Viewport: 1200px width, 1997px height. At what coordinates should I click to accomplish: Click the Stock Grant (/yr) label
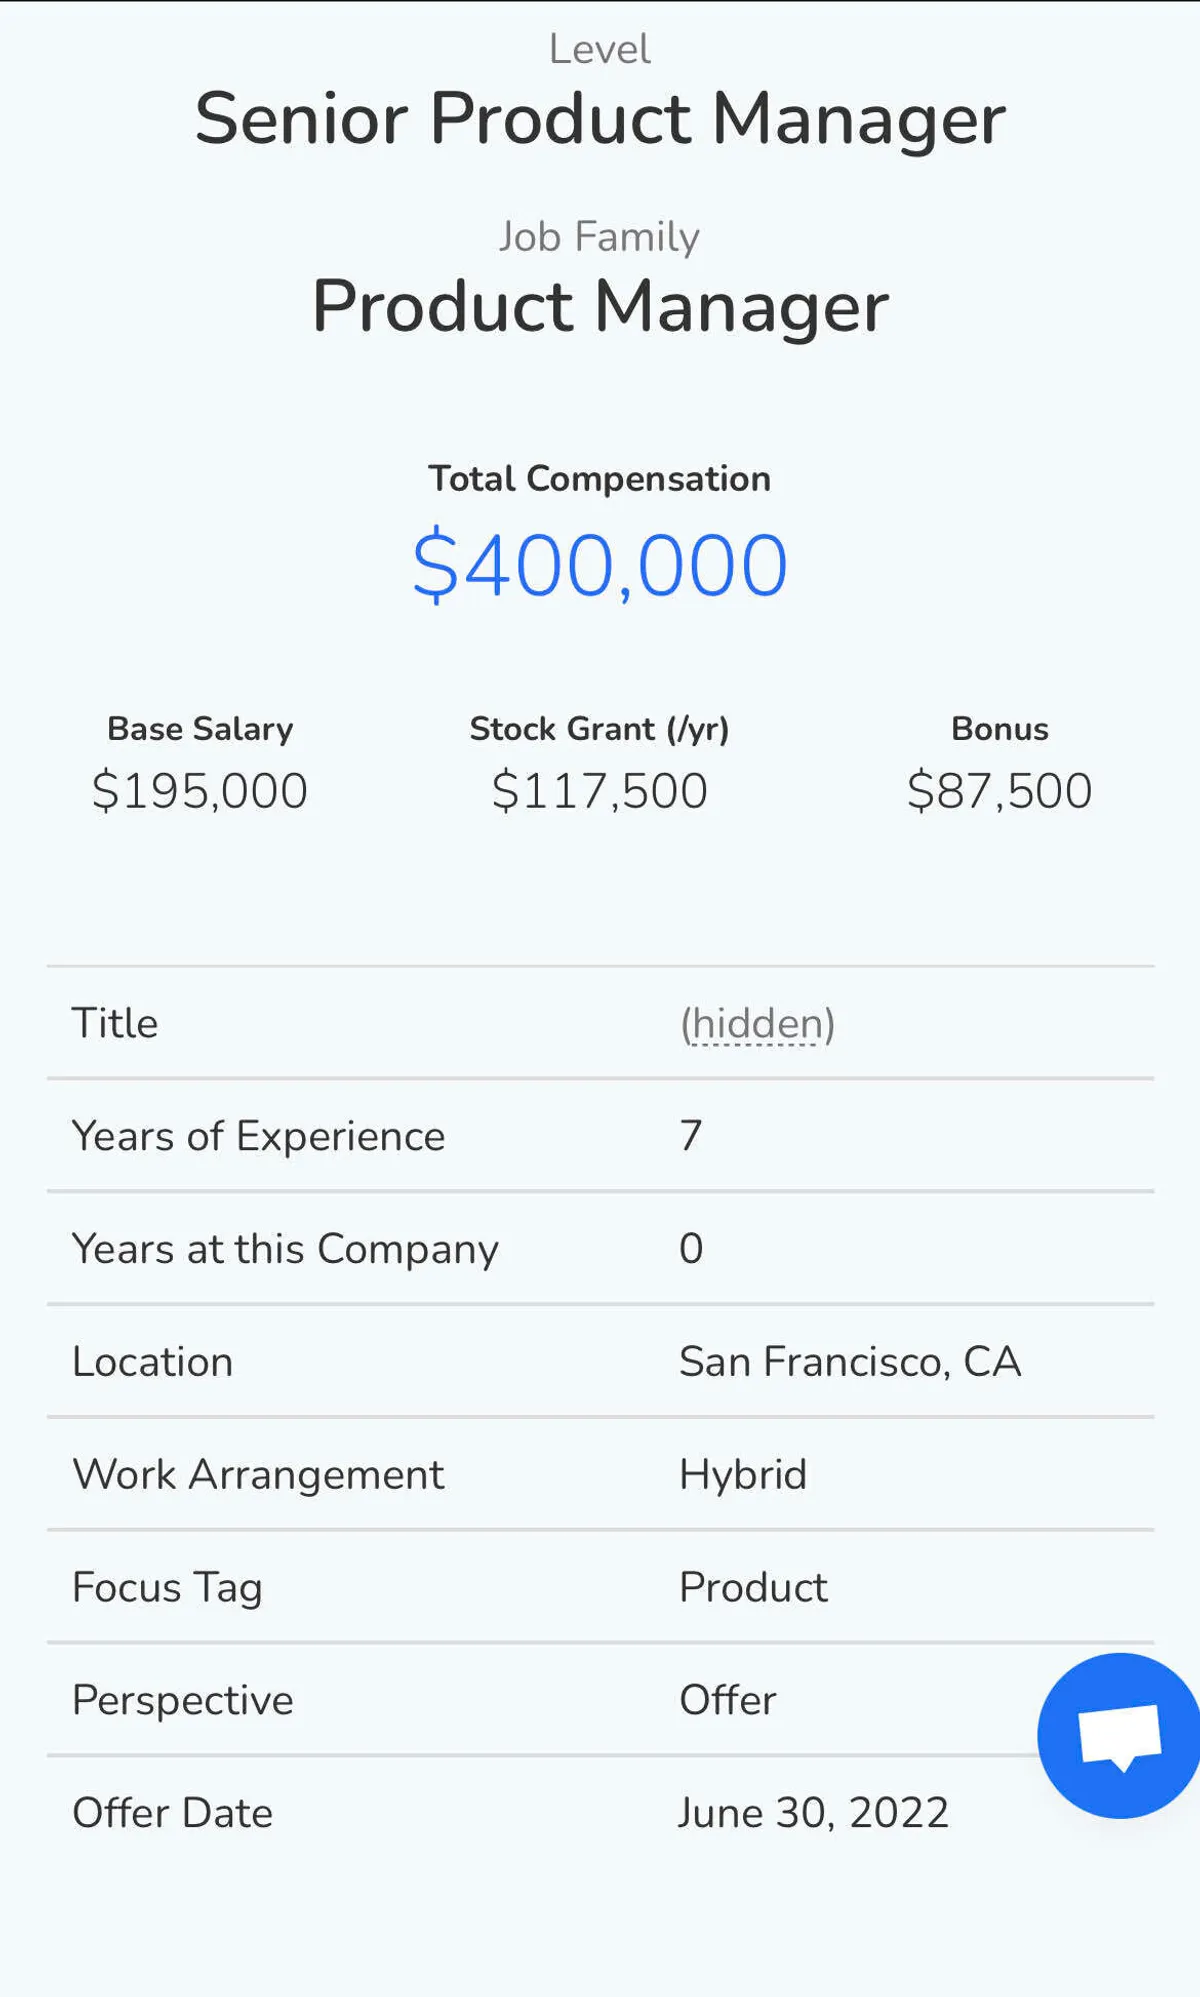click(x=600, y=729)
